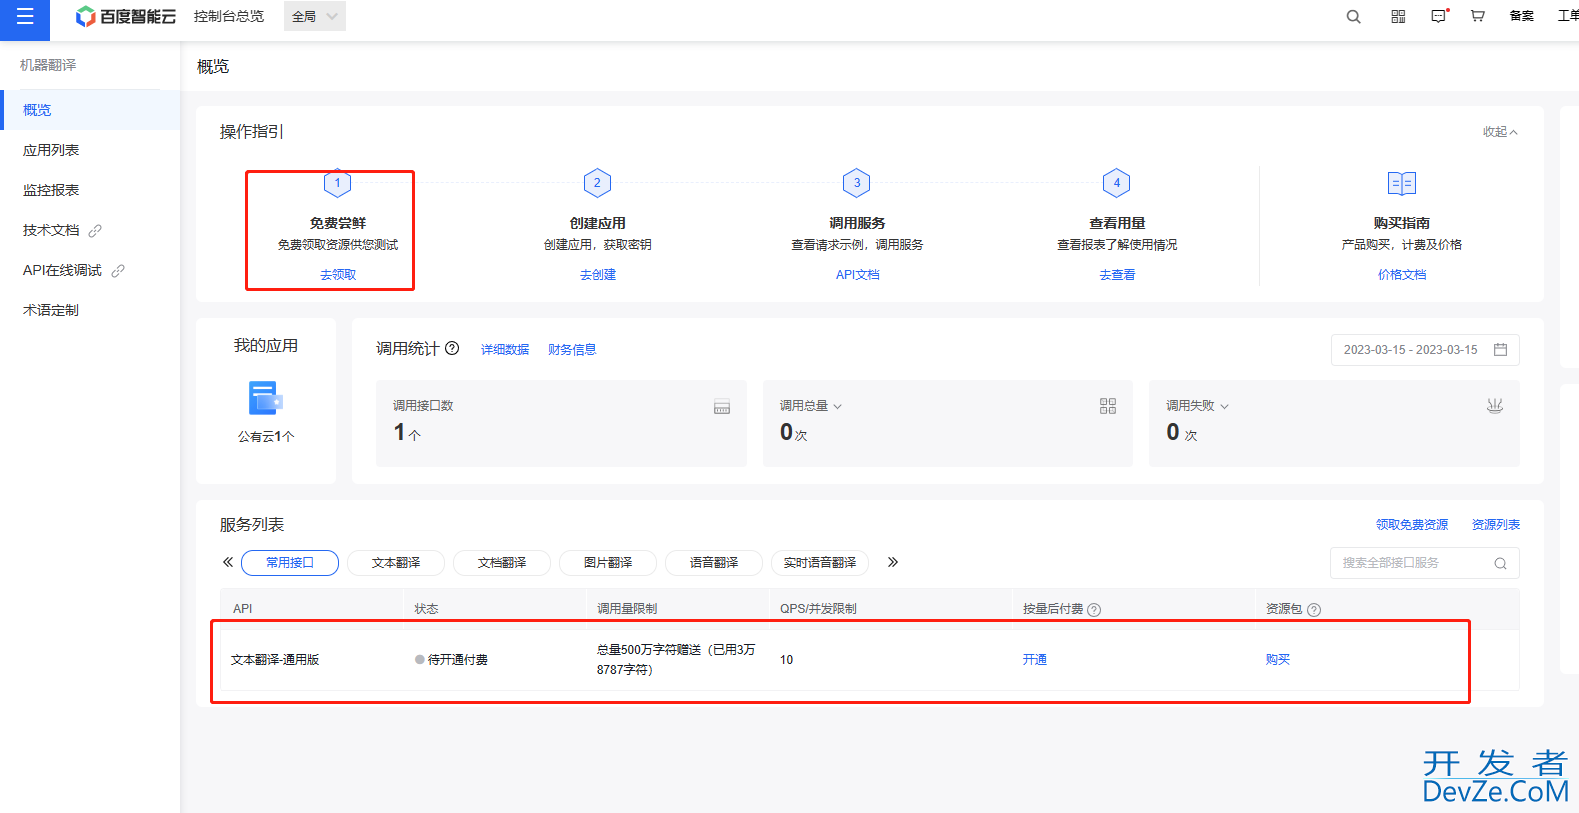Click the step 4 hexagon icon
Viewport: 1579px width, 813px height.
coord(1117,183)
